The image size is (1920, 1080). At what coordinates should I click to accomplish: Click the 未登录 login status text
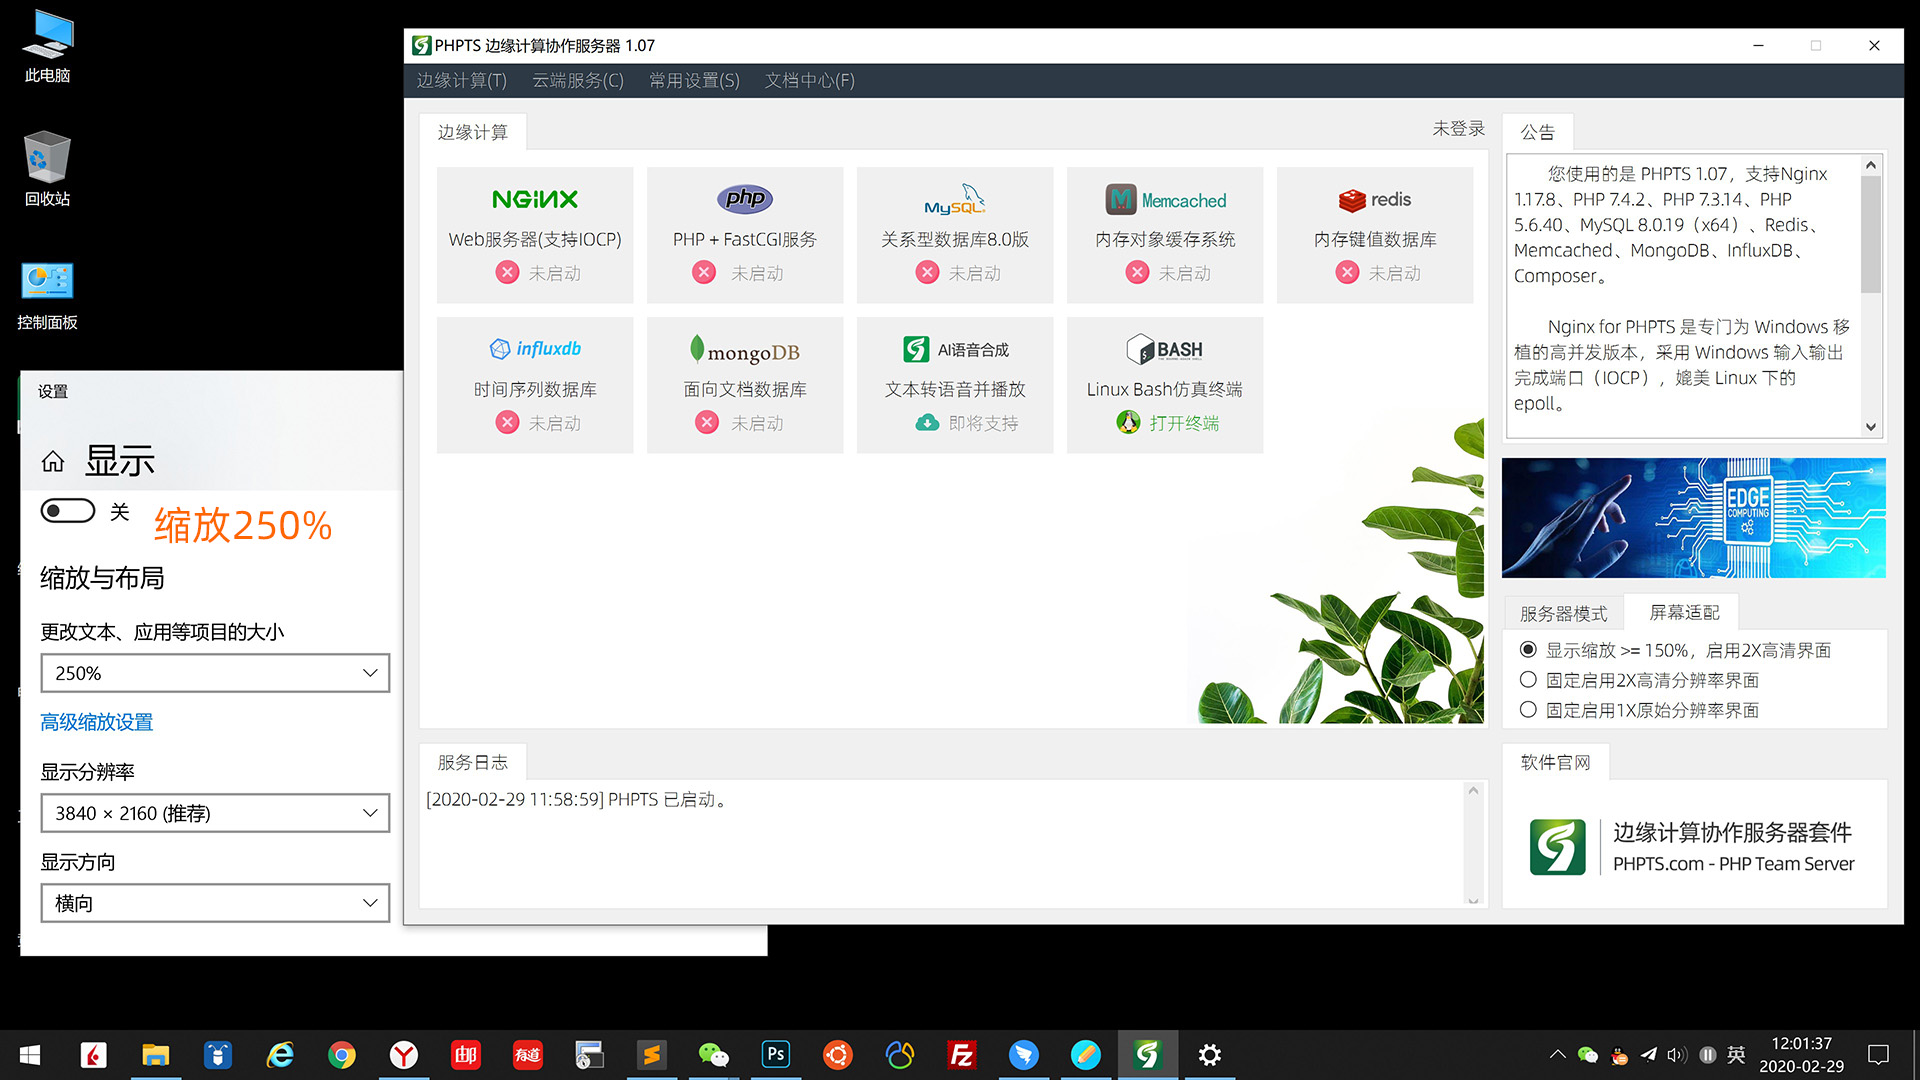[1458, 128]
